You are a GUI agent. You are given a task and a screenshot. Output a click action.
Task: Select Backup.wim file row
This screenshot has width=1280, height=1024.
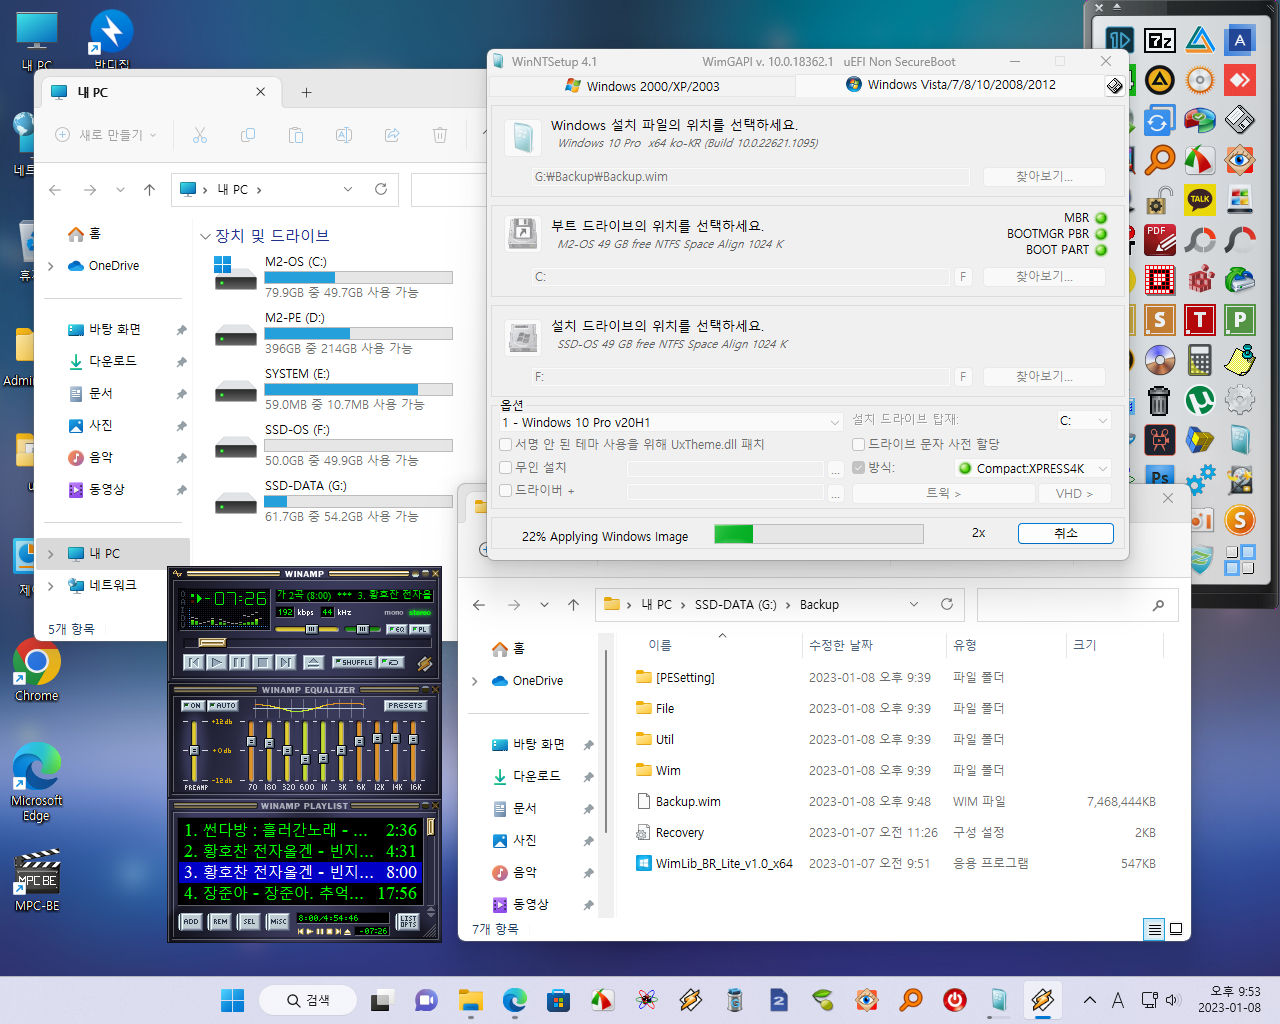tap(895, 802)
